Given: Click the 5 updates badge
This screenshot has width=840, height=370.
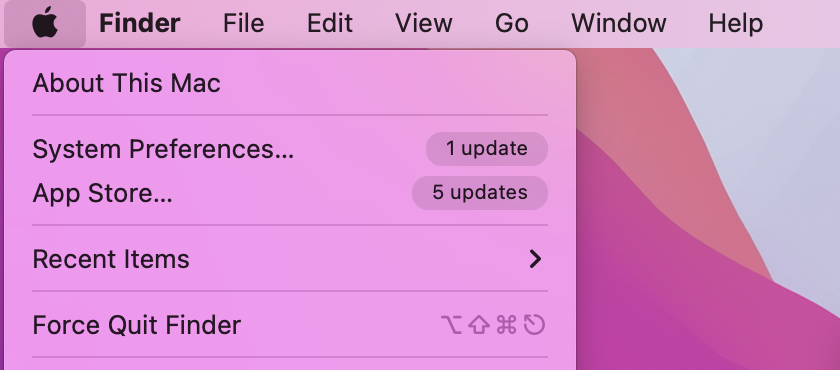Looking at the screenshot, I should click(479, 193).
